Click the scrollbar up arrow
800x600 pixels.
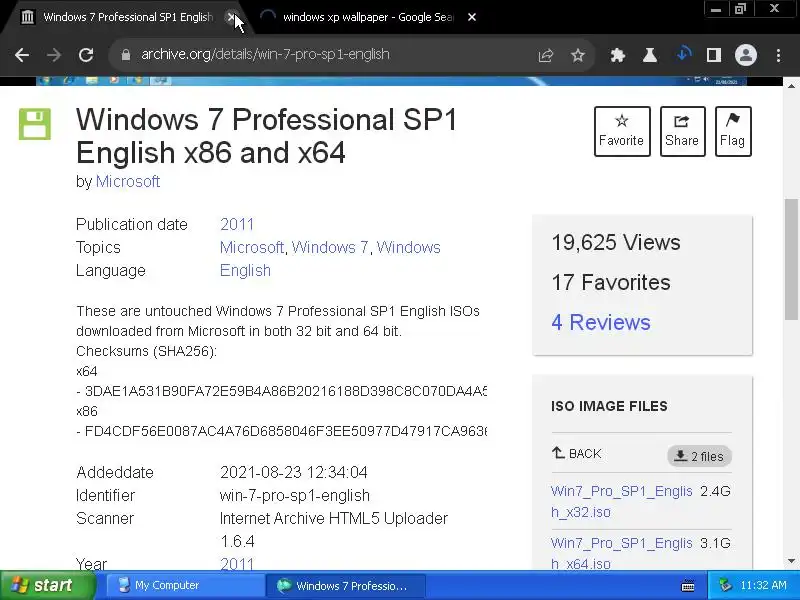(791, 86)
